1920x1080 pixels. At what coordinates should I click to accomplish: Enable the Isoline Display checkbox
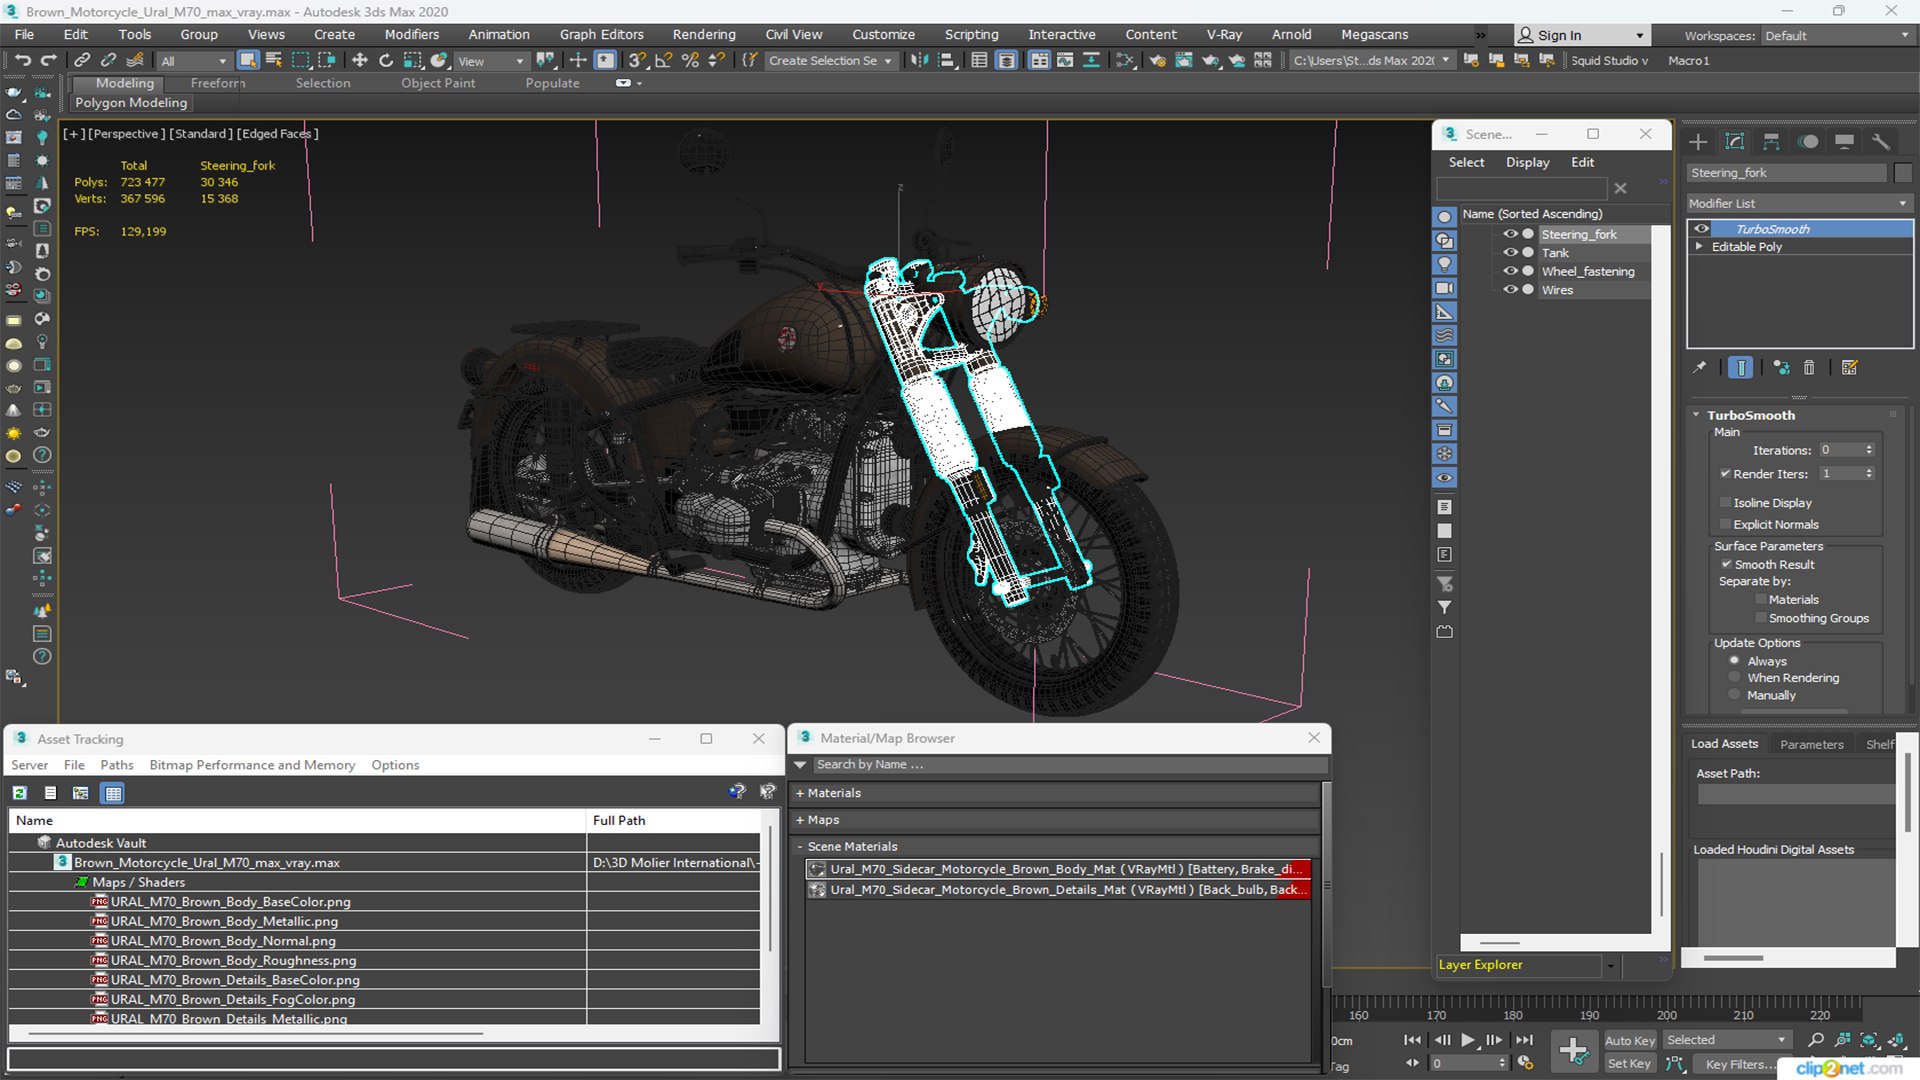pos(1725,503)
